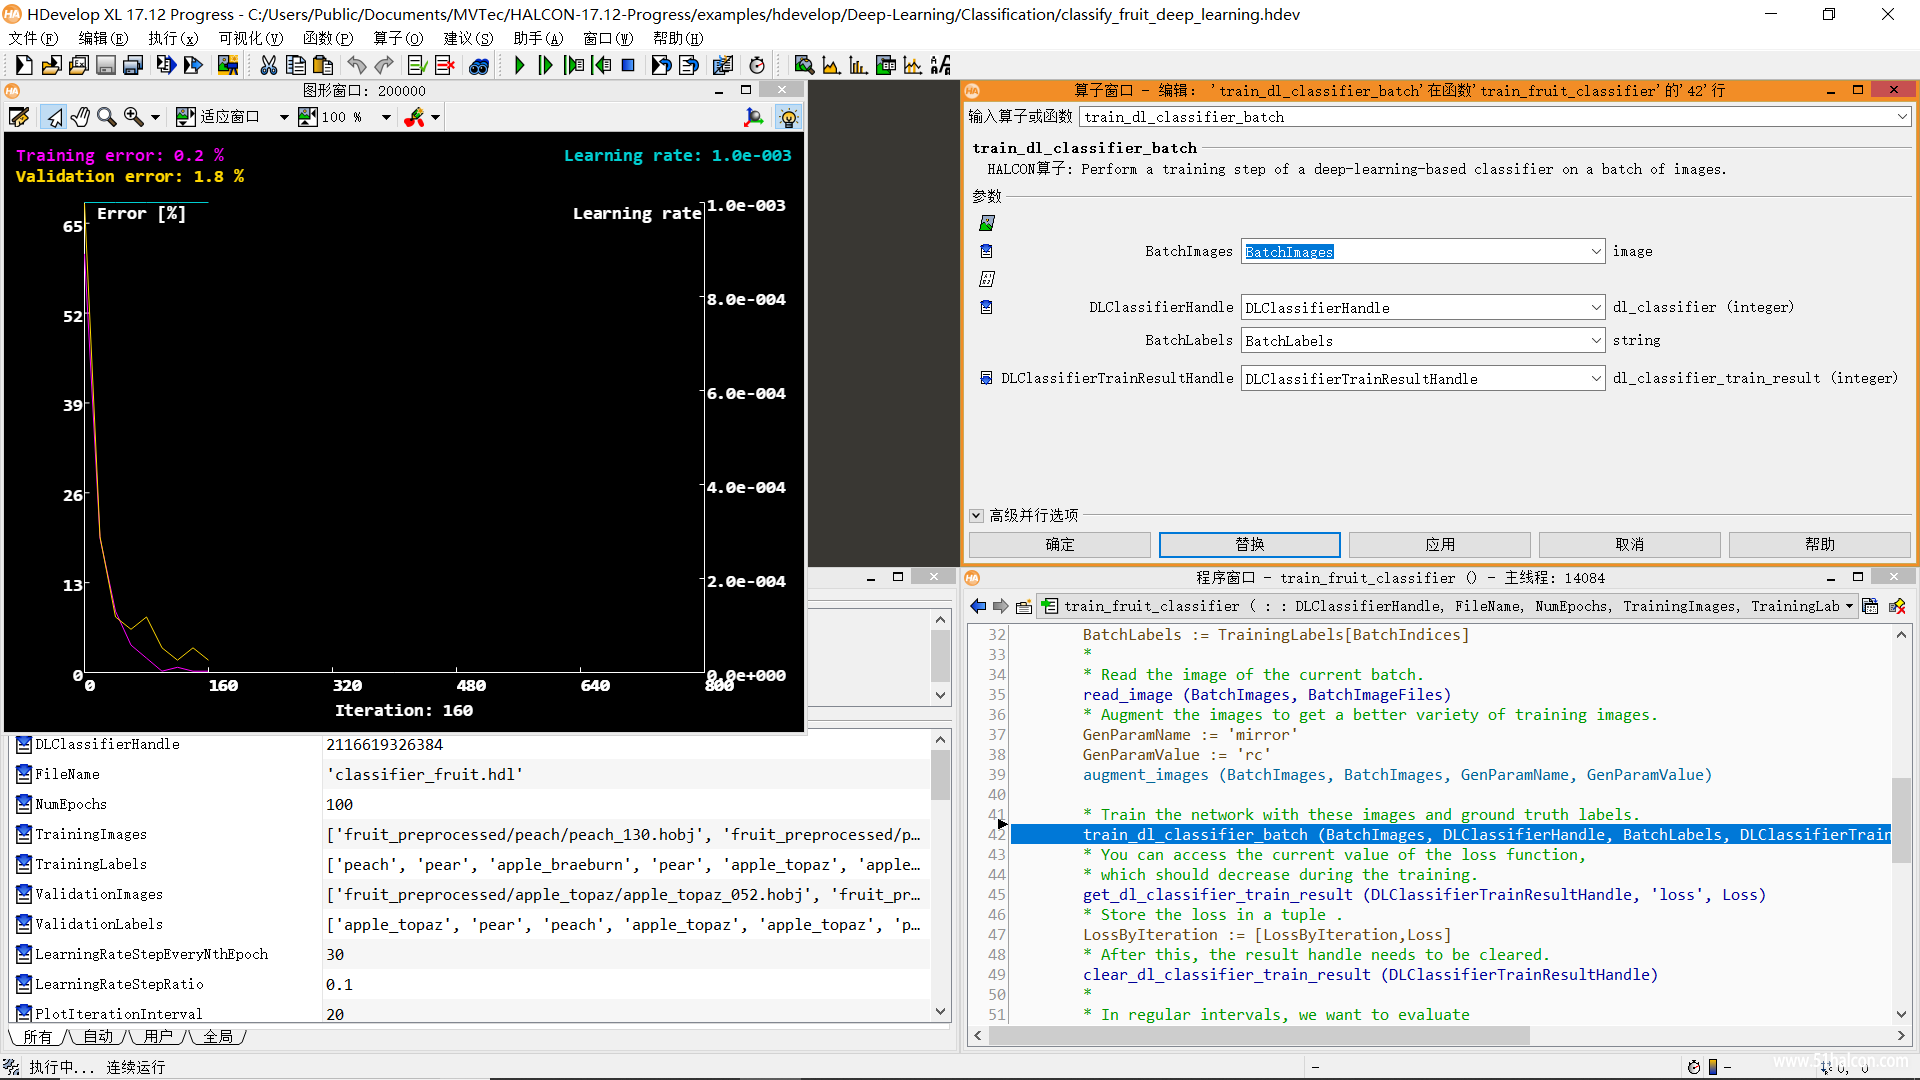Toggle the light bulb icon in graphics window

788,117
